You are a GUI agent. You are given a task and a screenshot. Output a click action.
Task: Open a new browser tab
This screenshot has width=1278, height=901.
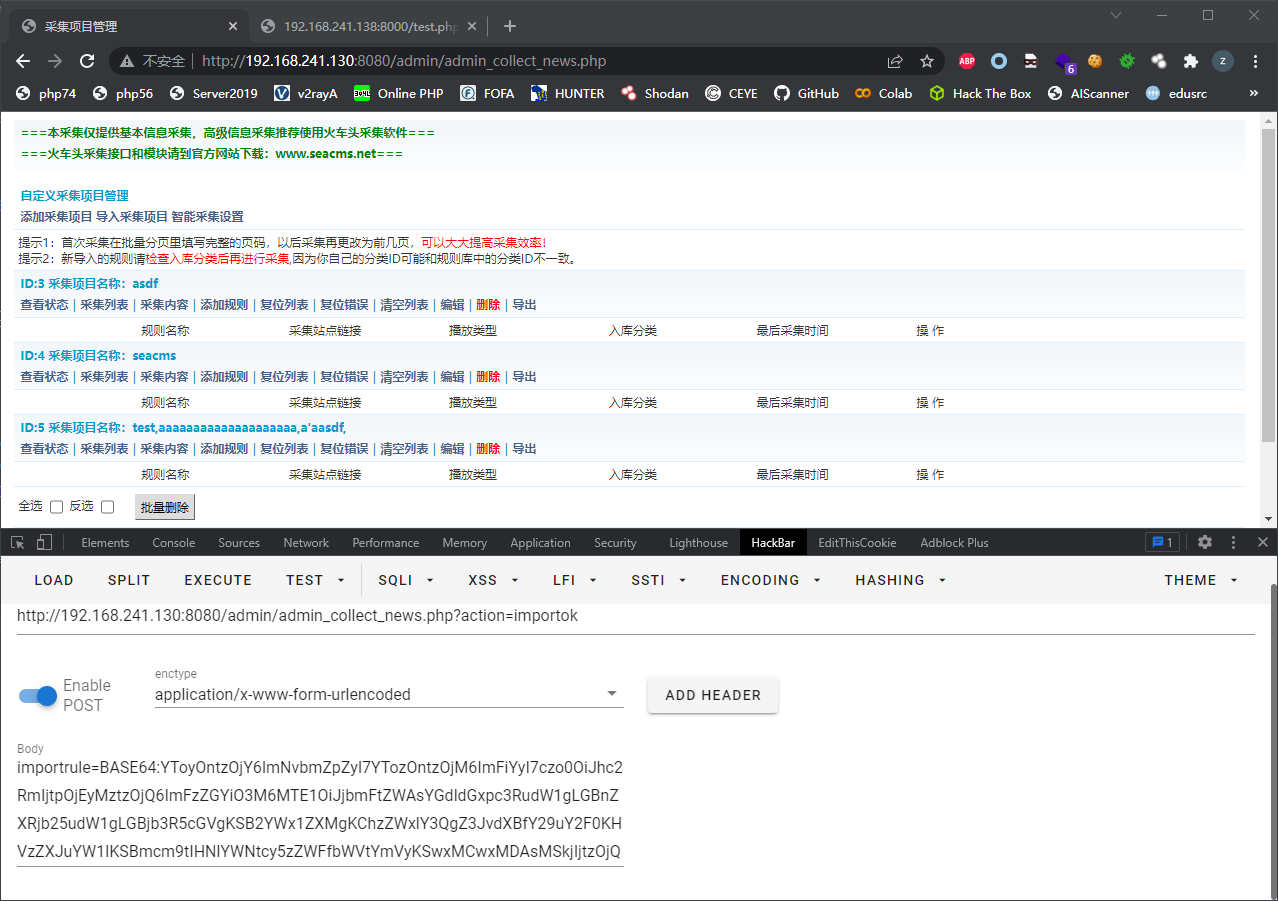[x=510, y=26]
